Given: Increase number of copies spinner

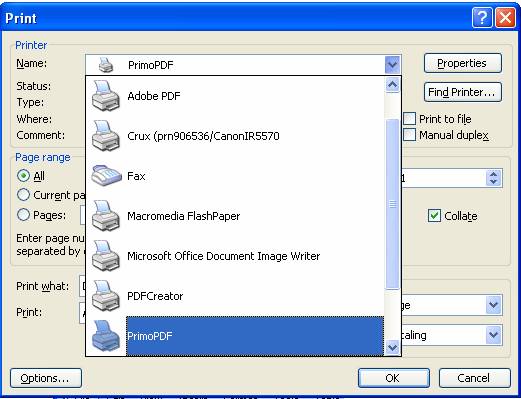Looking at the screenshot, I should 493,174.
